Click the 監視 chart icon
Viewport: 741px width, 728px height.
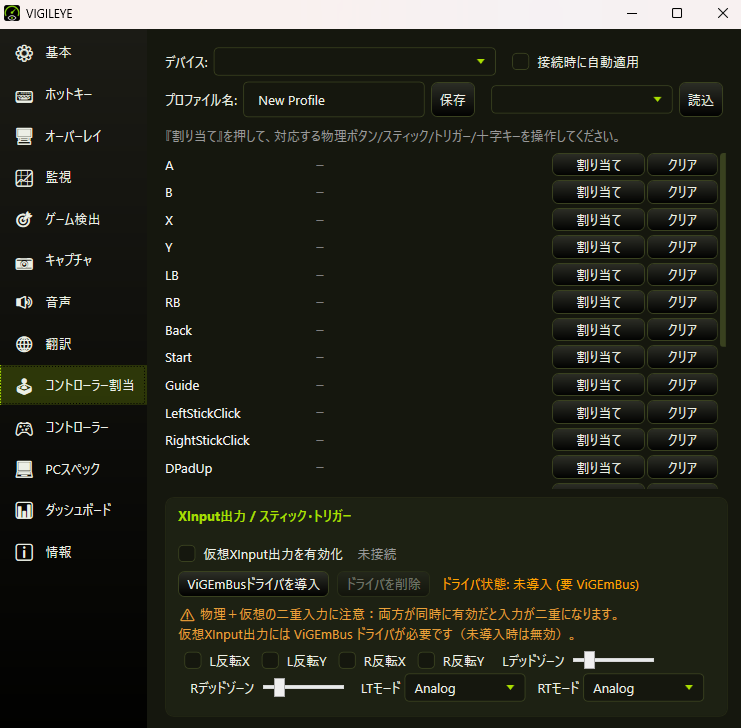(24, 178)
